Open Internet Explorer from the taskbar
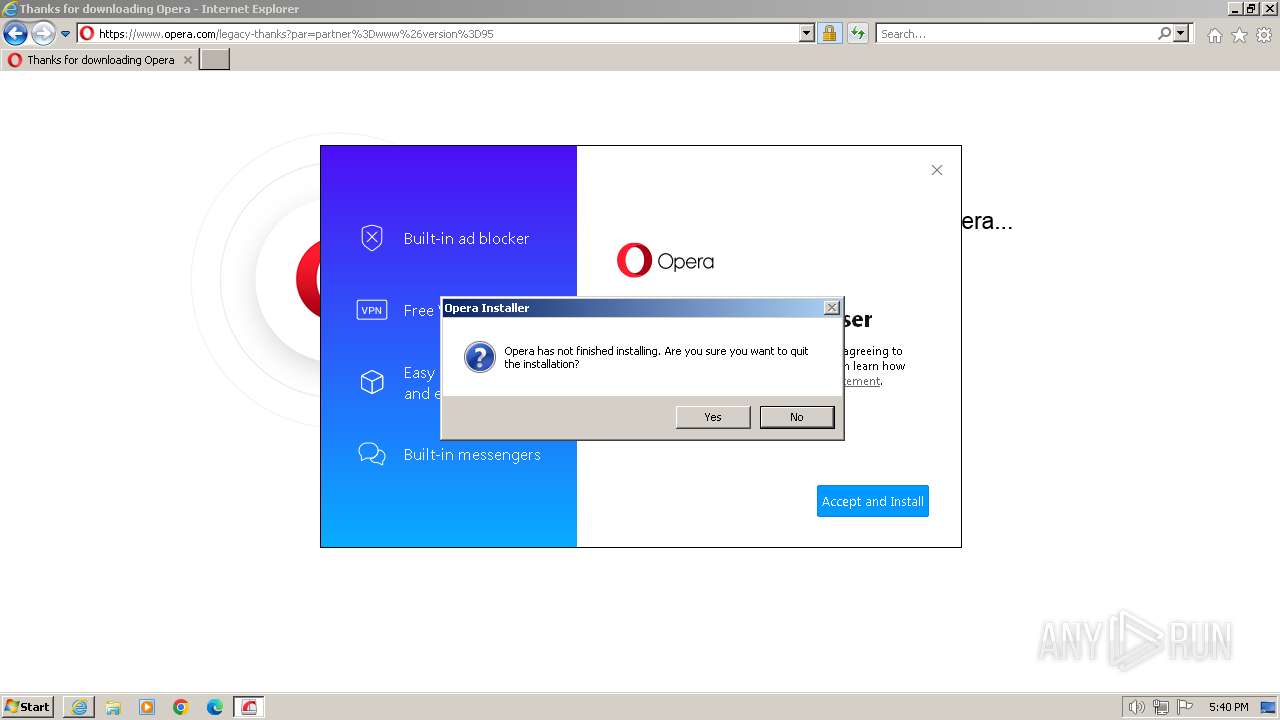1280x720 pixels. click(79, 707)
